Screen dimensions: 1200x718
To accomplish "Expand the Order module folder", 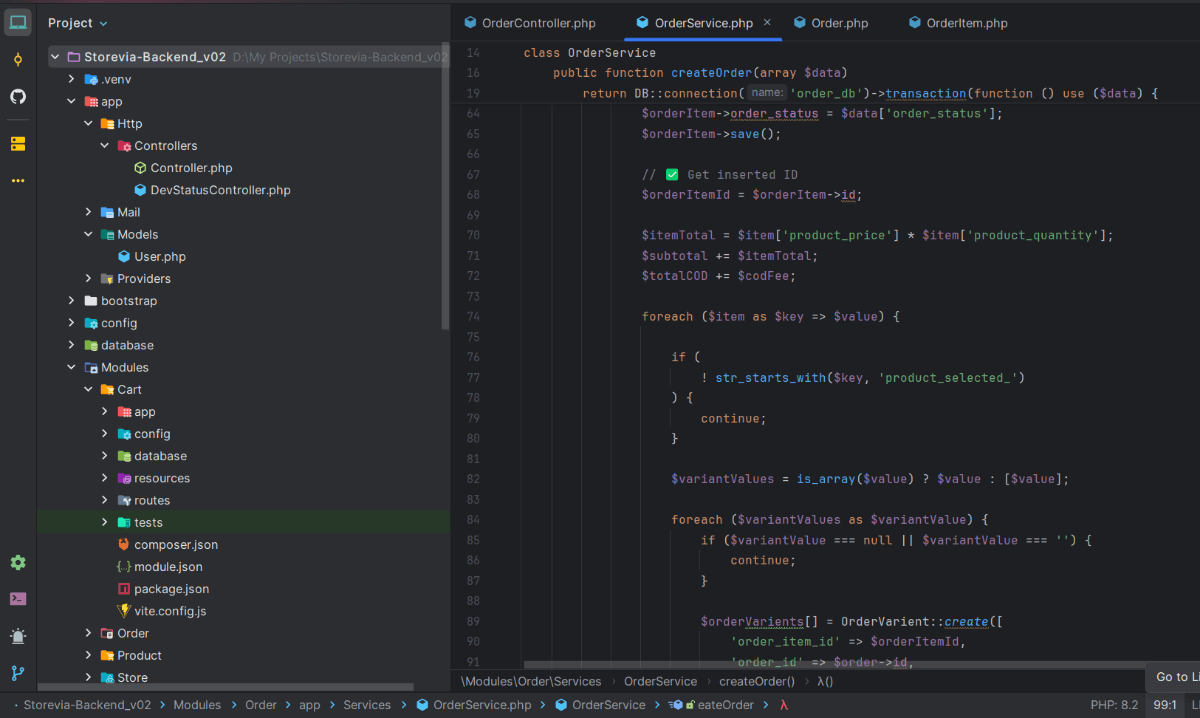I will [x=88, y=633].
